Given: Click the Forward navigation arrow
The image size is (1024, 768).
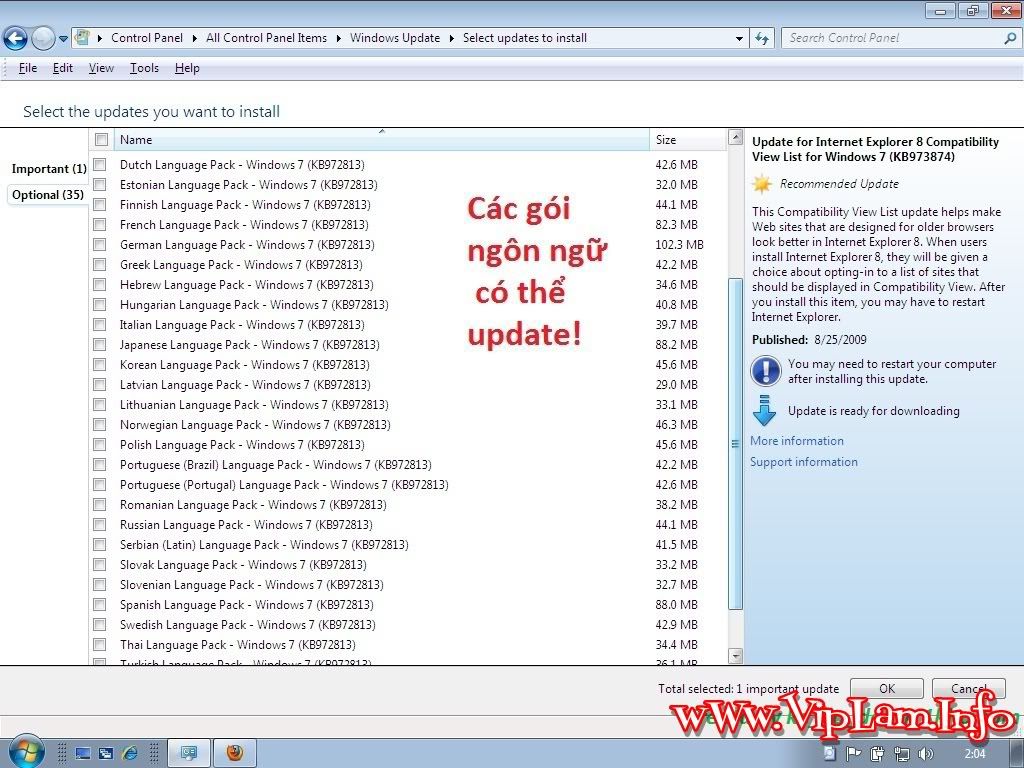Looking at the screenshot, I should (43, 39).
